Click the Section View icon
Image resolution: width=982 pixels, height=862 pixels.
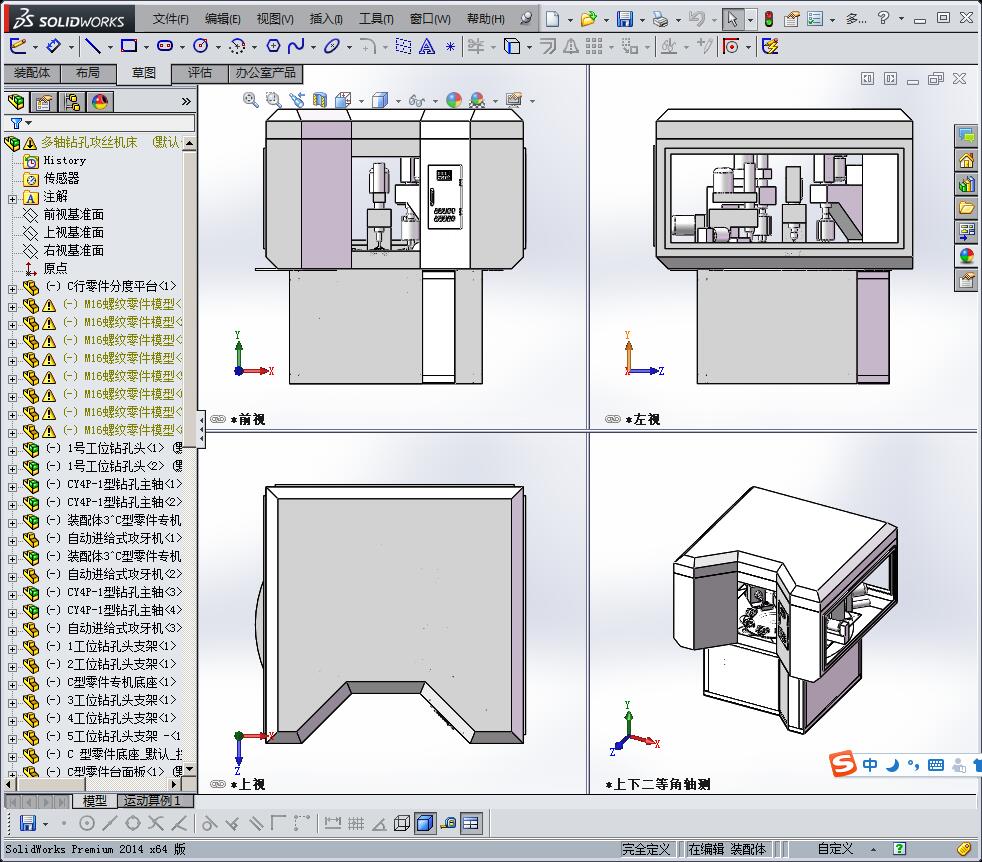pyautogui.click(x=319, y=100)
